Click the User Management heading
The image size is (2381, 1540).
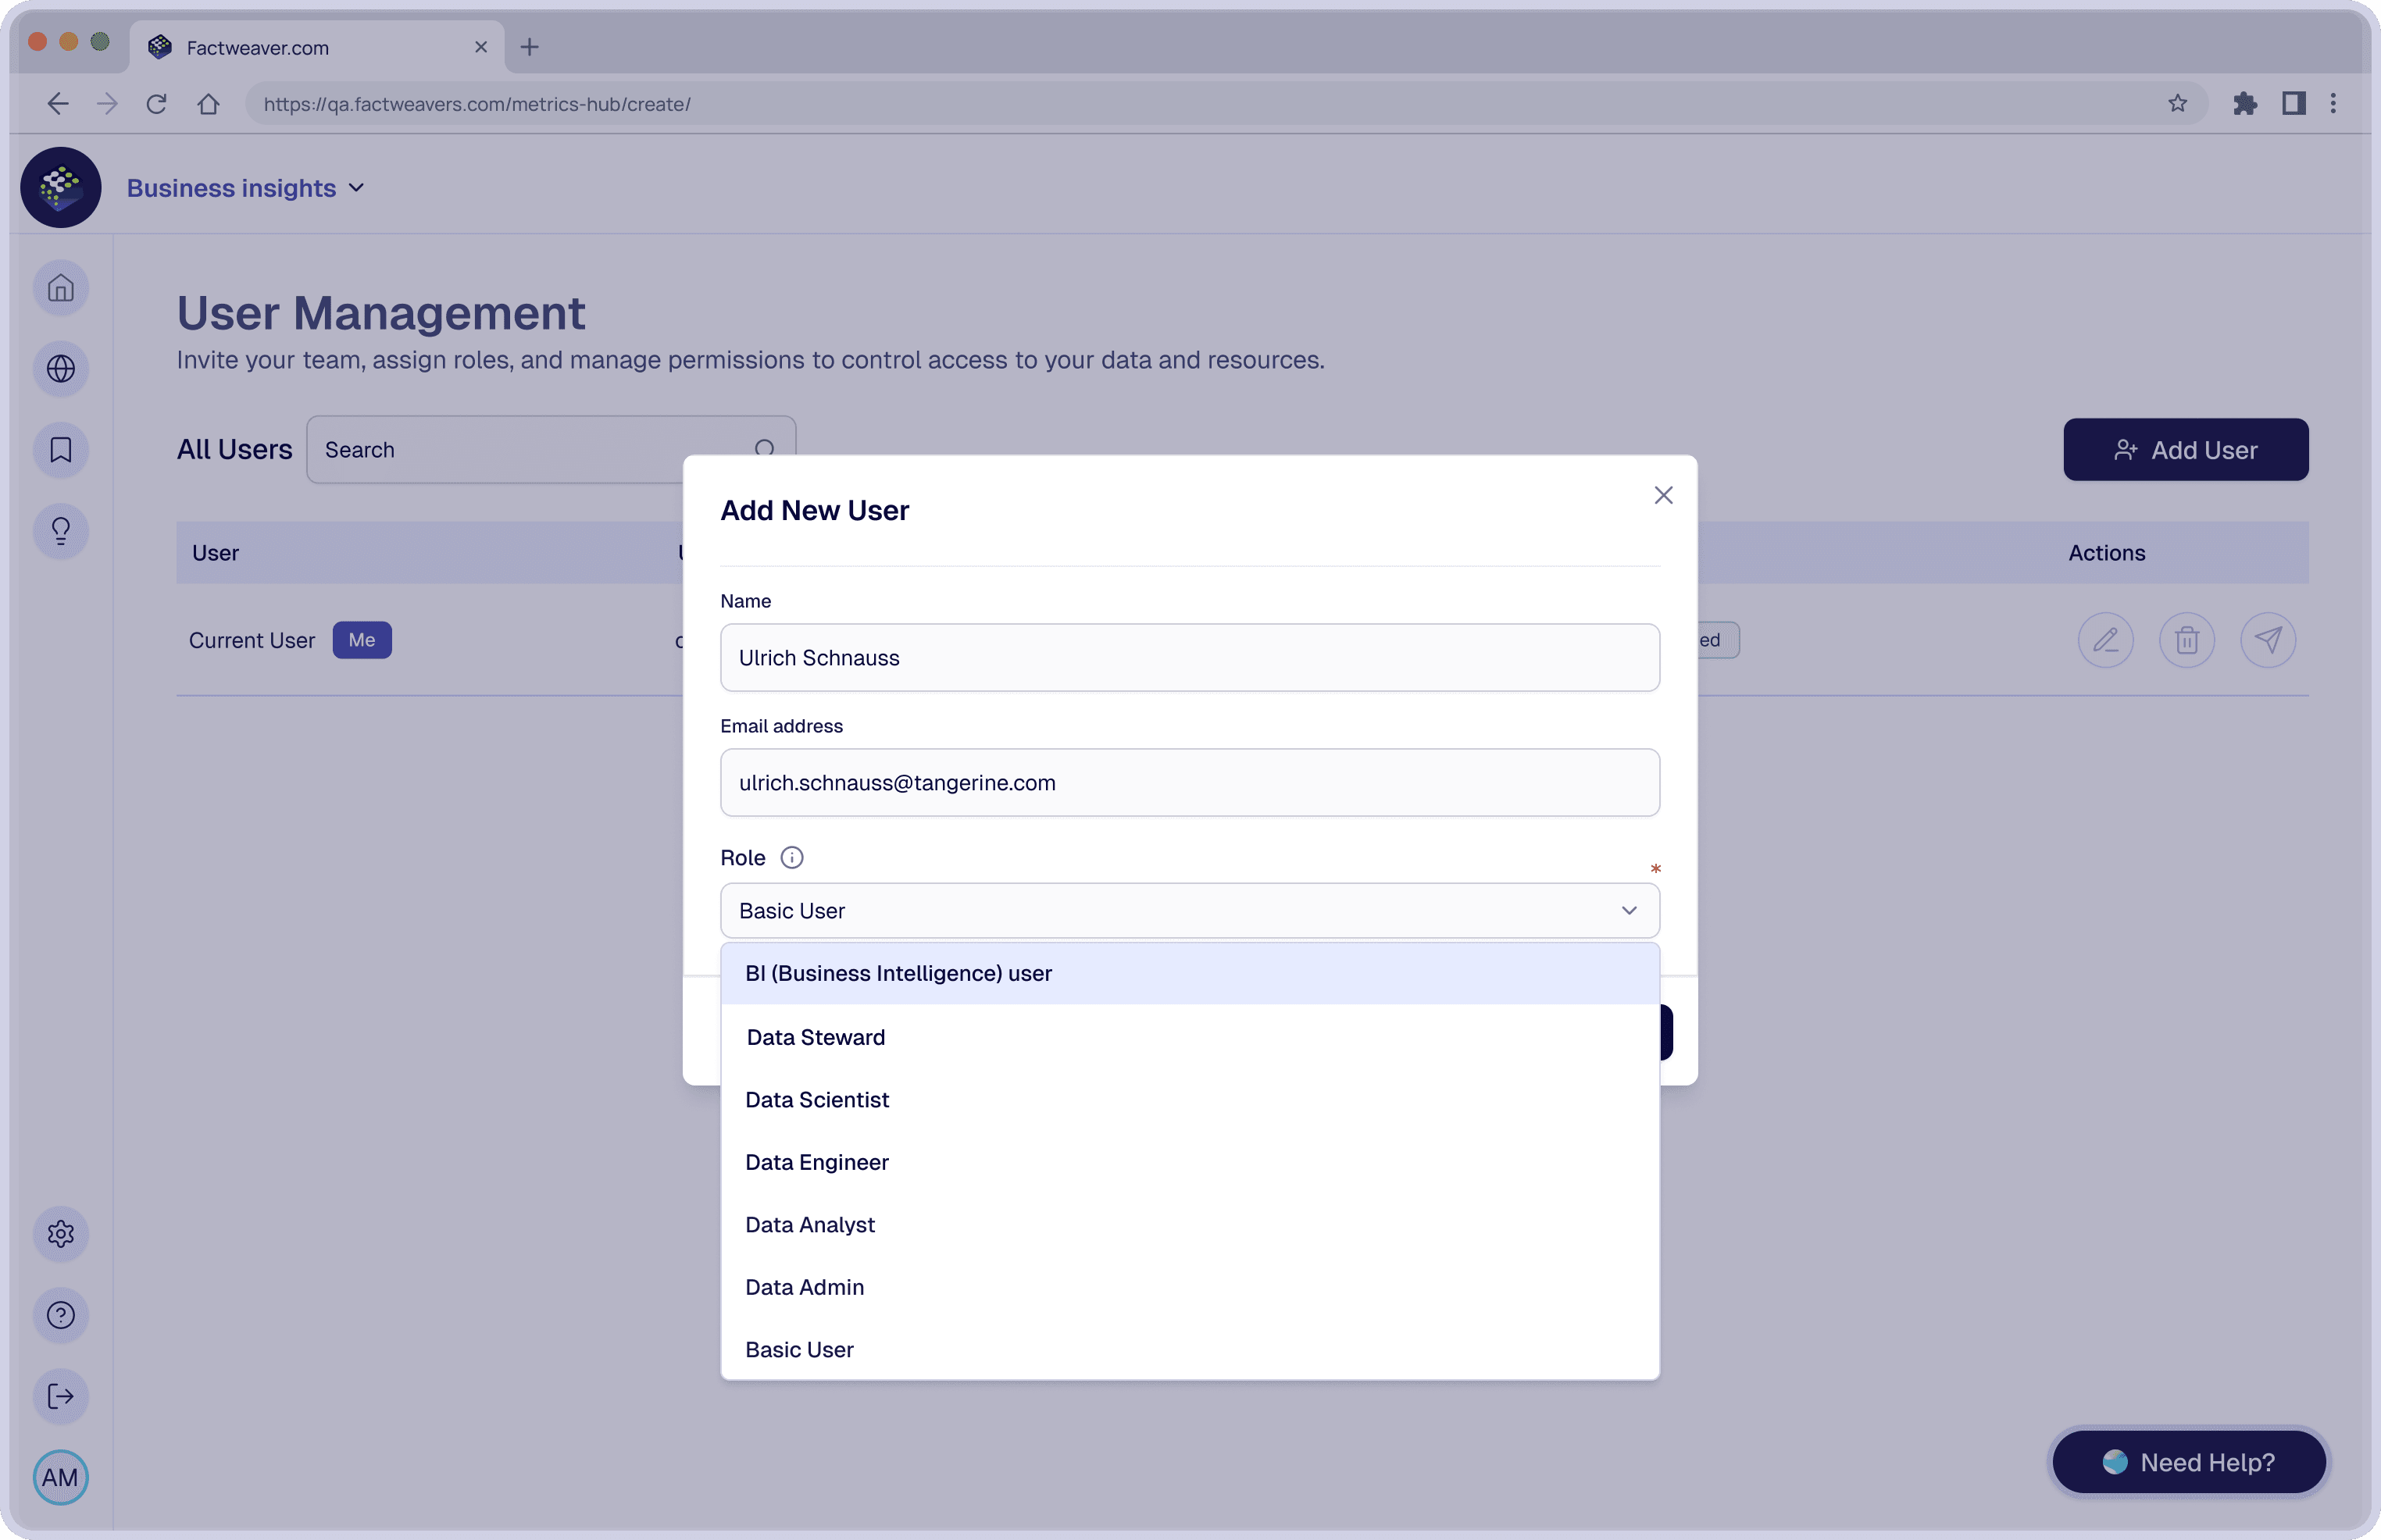point(381,313)
